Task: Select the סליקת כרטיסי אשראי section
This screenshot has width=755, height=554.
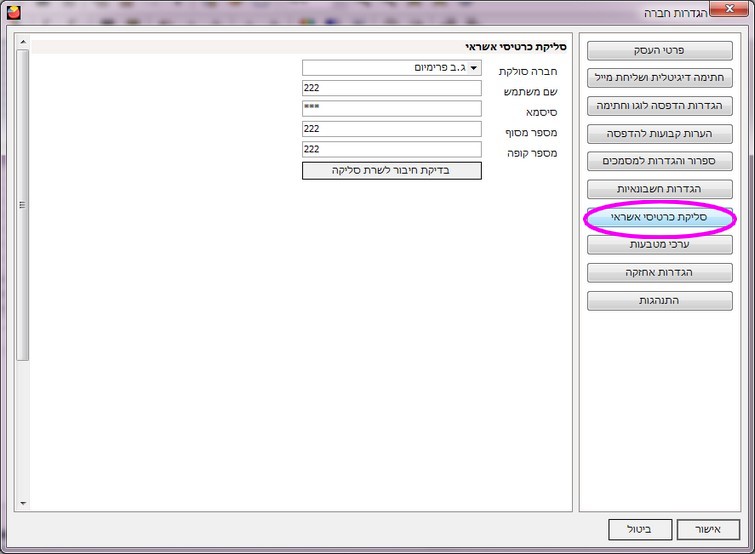Action: coord(659,217)
